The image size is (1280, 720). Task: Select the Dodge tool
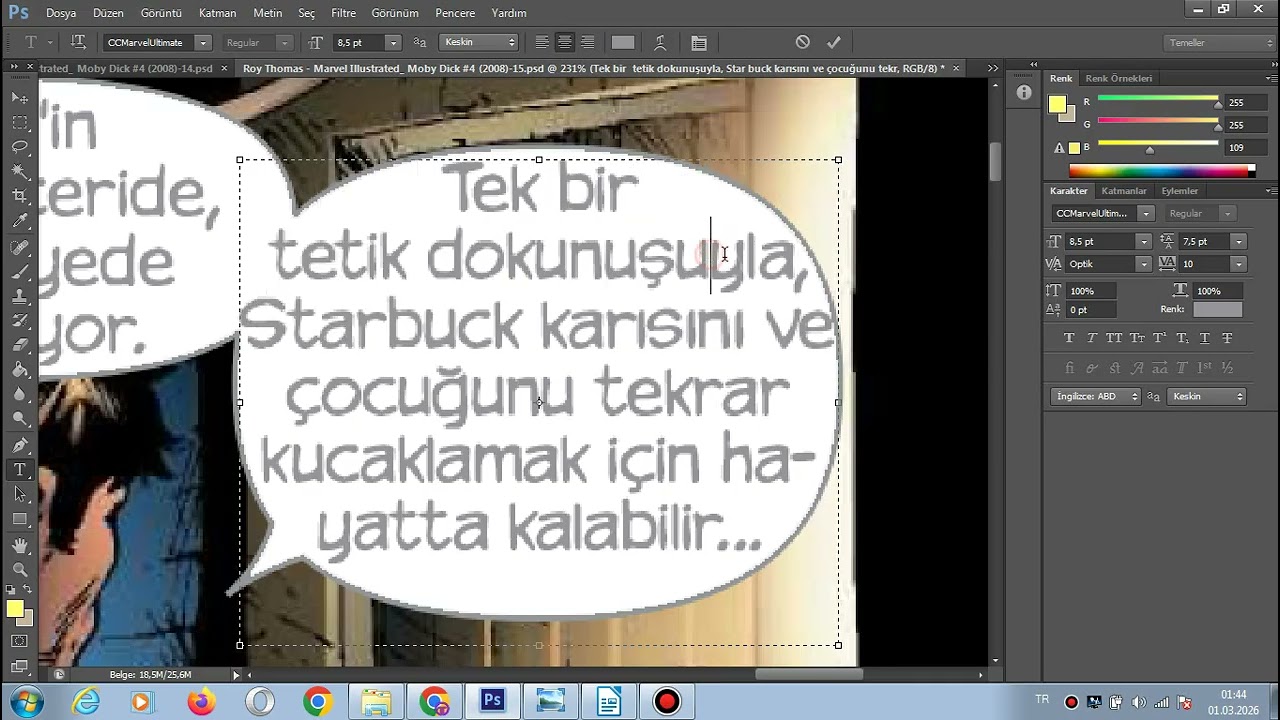(19, 420)
